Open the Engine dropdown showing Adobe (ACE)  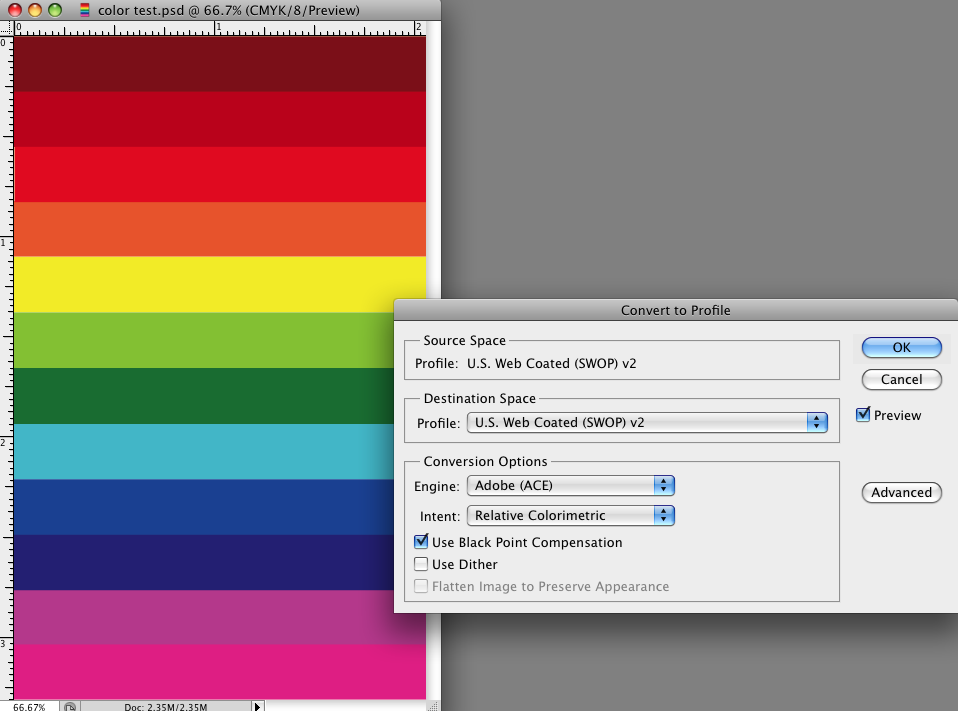pos(571,486)
